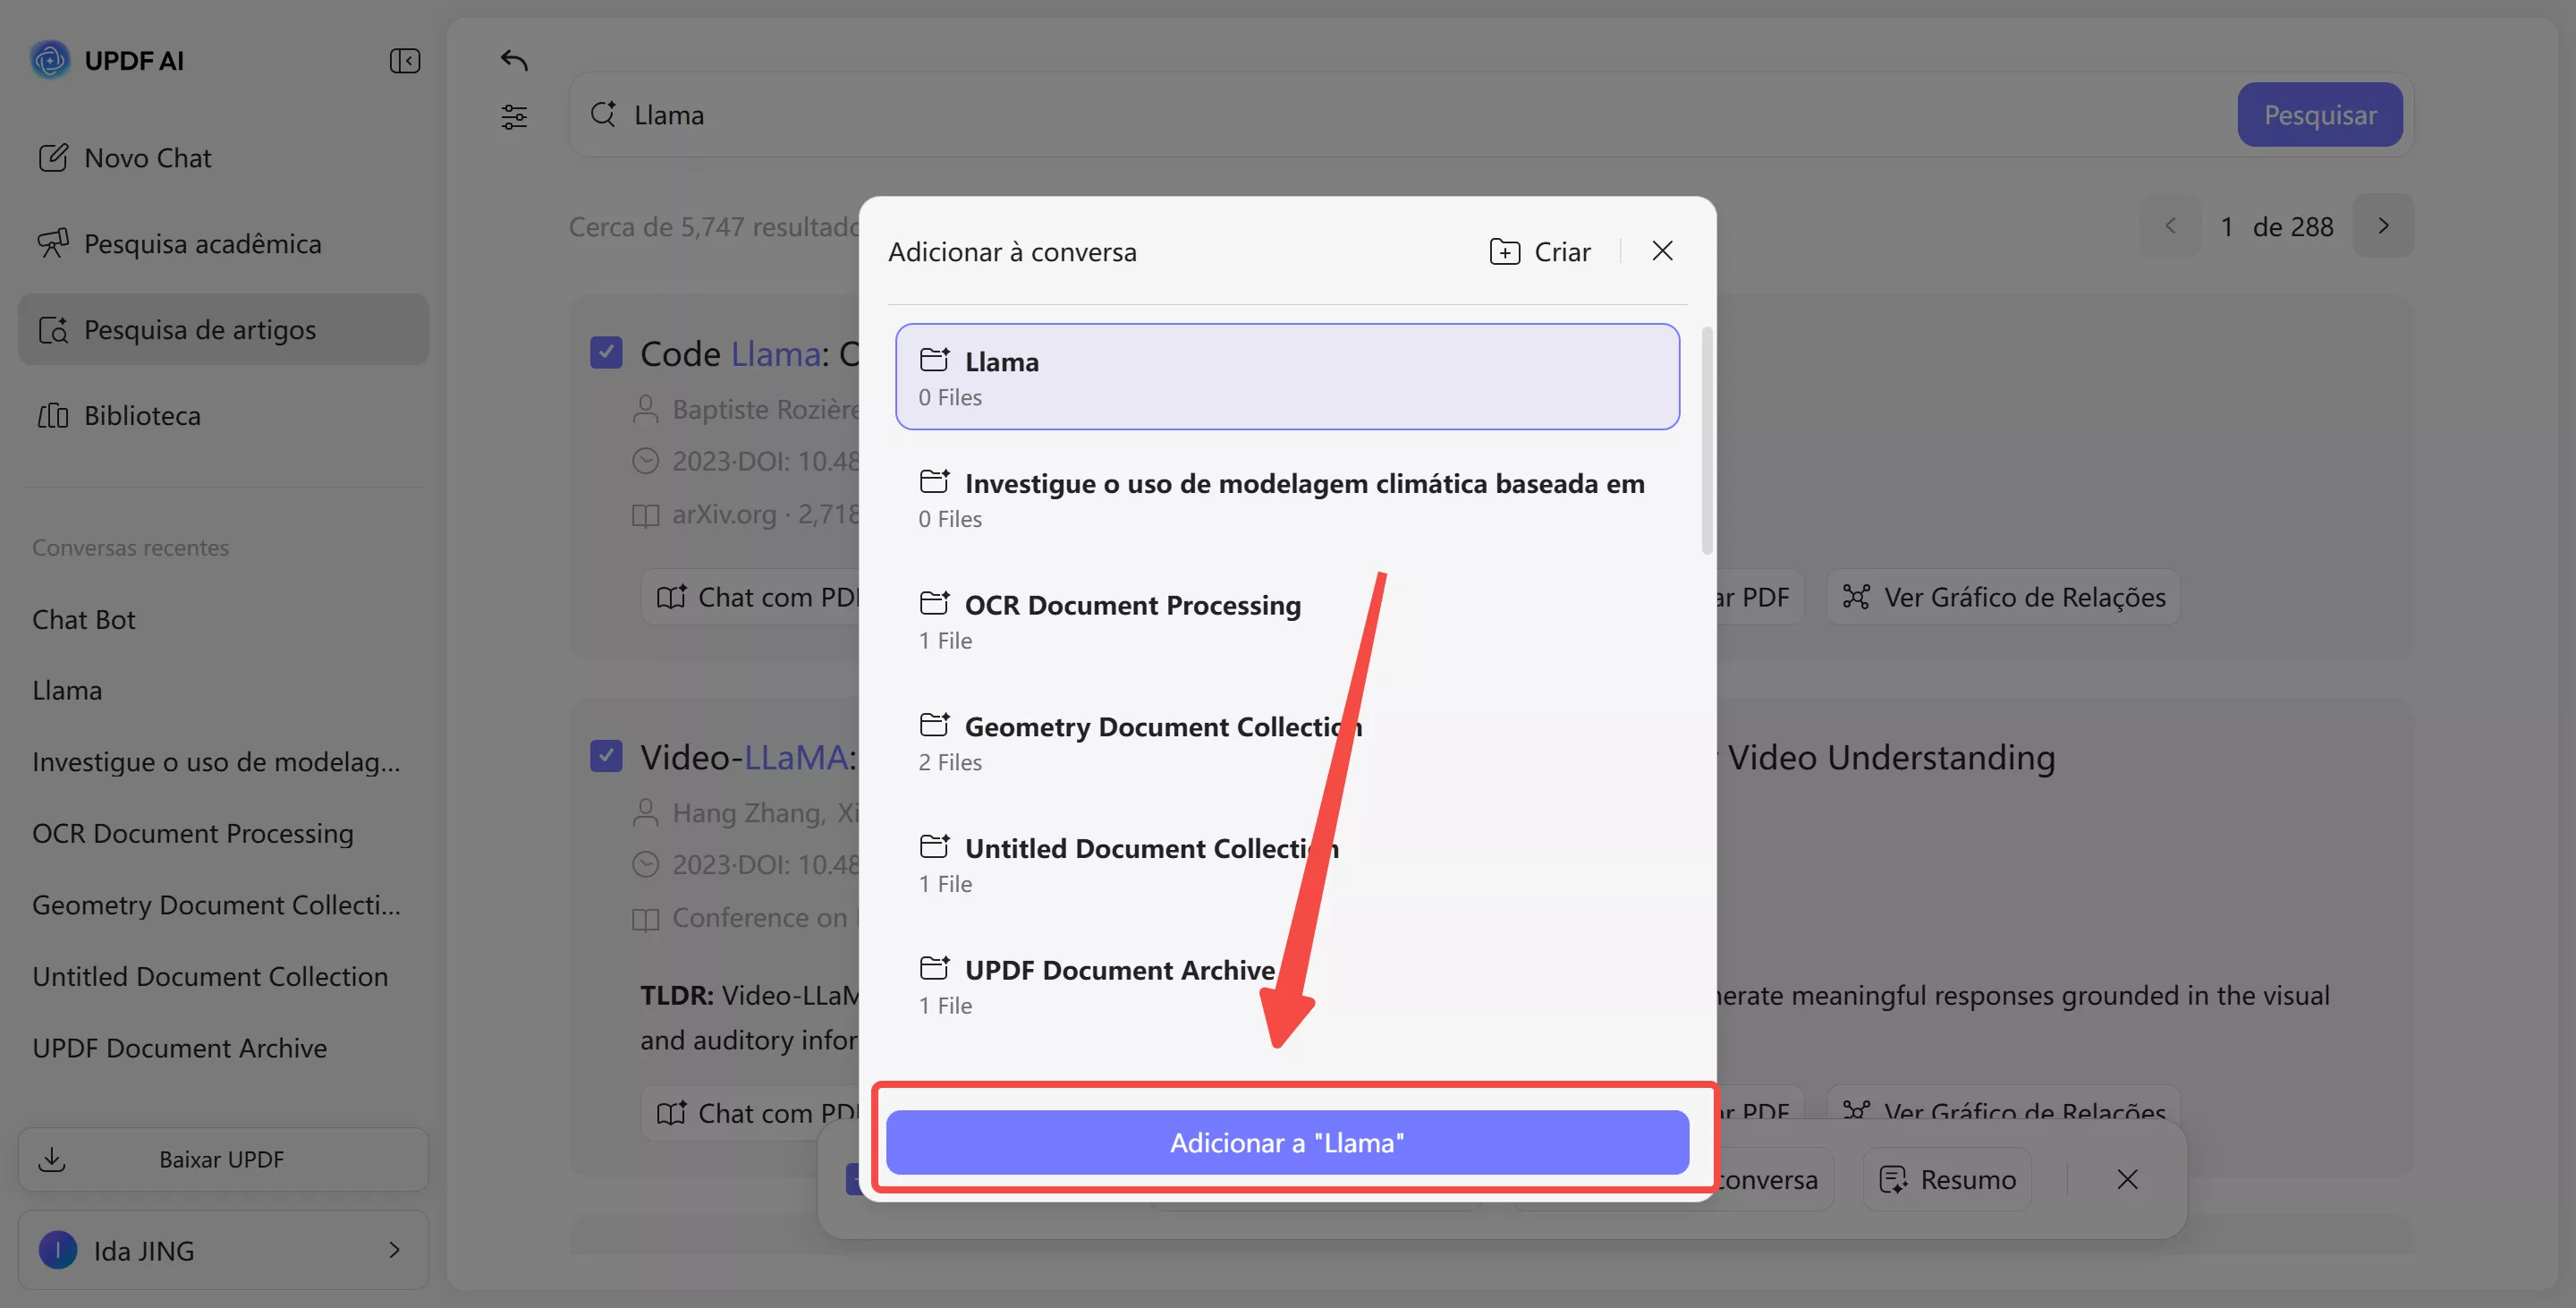
Task: Click the back arrow icon
Action: pos(514,61)
